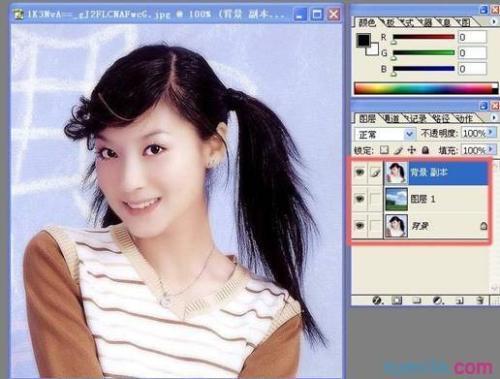Click the black foreground color swatch
Screen dimensions: 500x379
click(363, 40)
